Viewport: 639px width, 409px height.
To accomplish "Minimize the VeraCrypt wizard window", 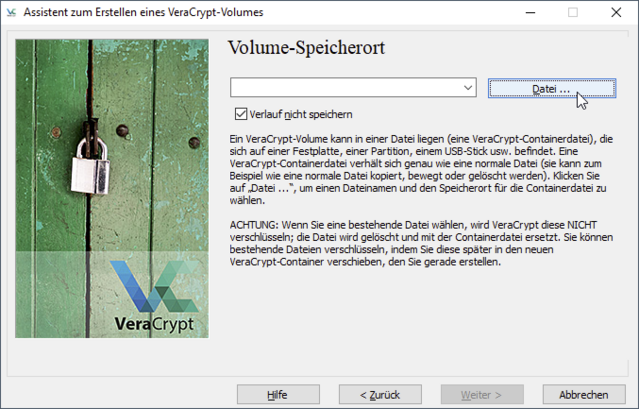I will [x=527, y=13].
